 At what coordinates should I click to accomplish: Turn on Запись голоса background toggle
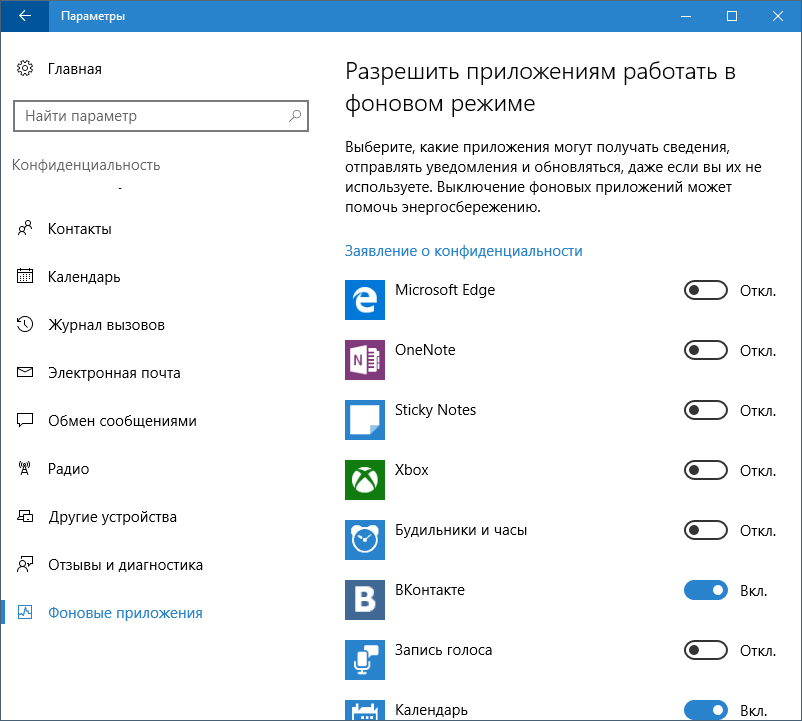[x=706, y=650]
